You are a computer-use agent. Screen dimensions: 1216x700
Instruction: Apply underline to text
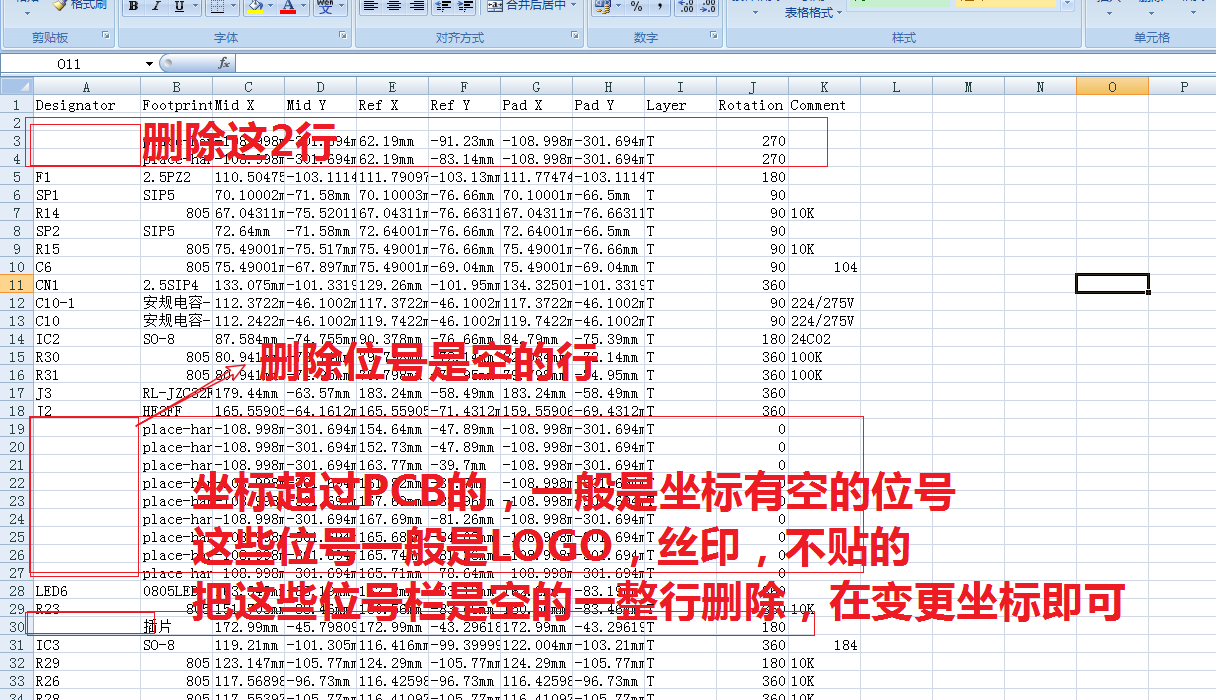pyautogui.click(x=179, y=6)
